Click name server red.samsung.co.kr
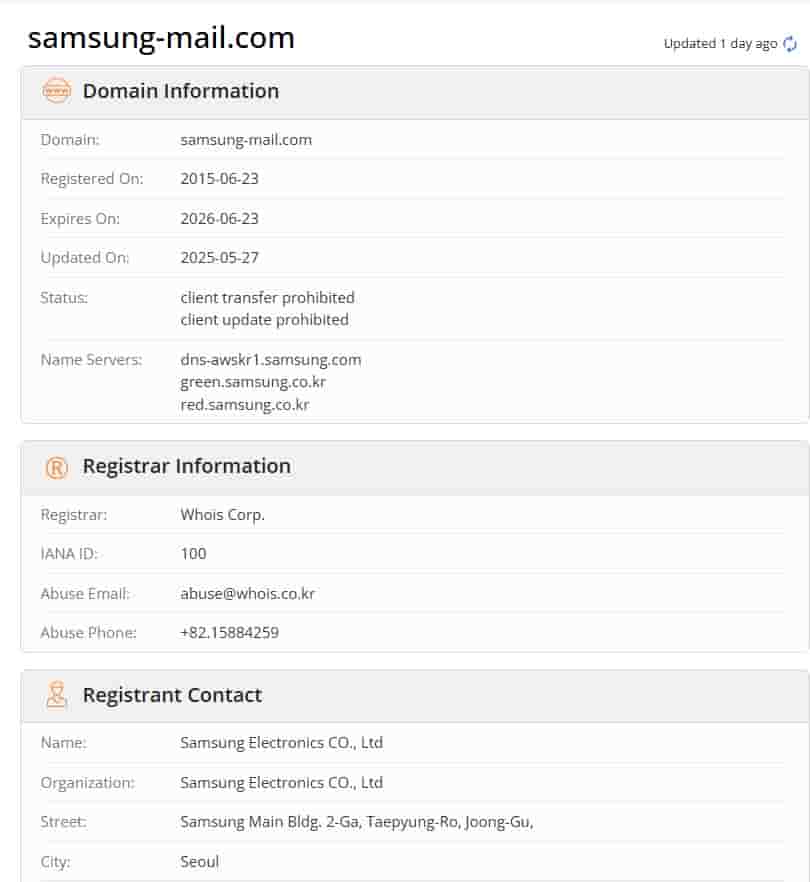Image resolution: width=810 pixels, height=882 pixels. tap(244, 404)
